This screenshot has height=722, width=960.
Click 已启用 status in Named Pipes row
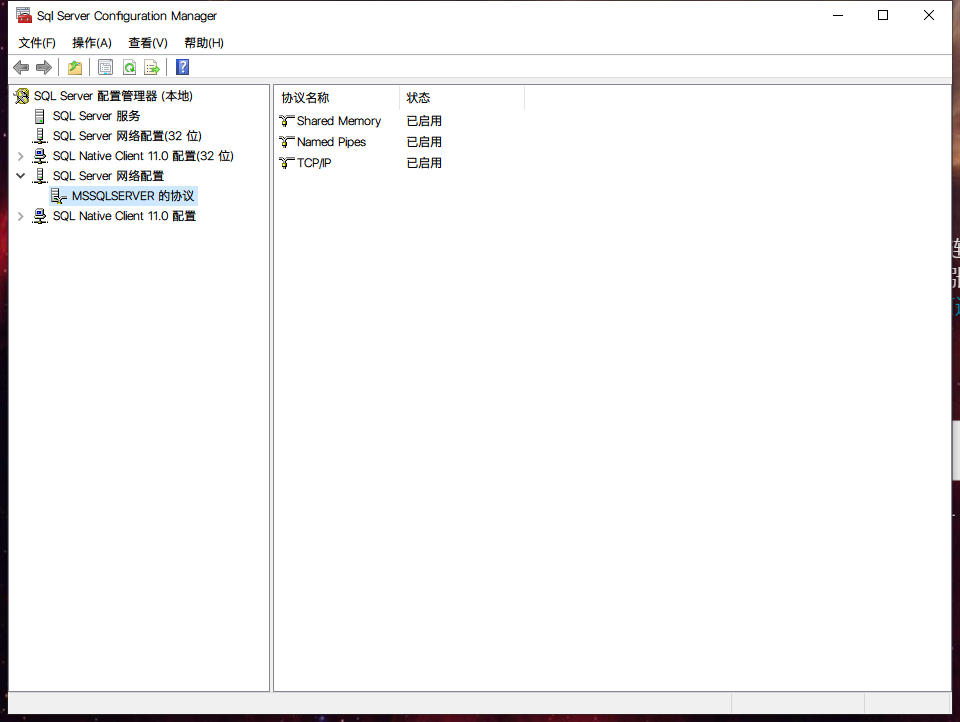[x=424, y=142]
